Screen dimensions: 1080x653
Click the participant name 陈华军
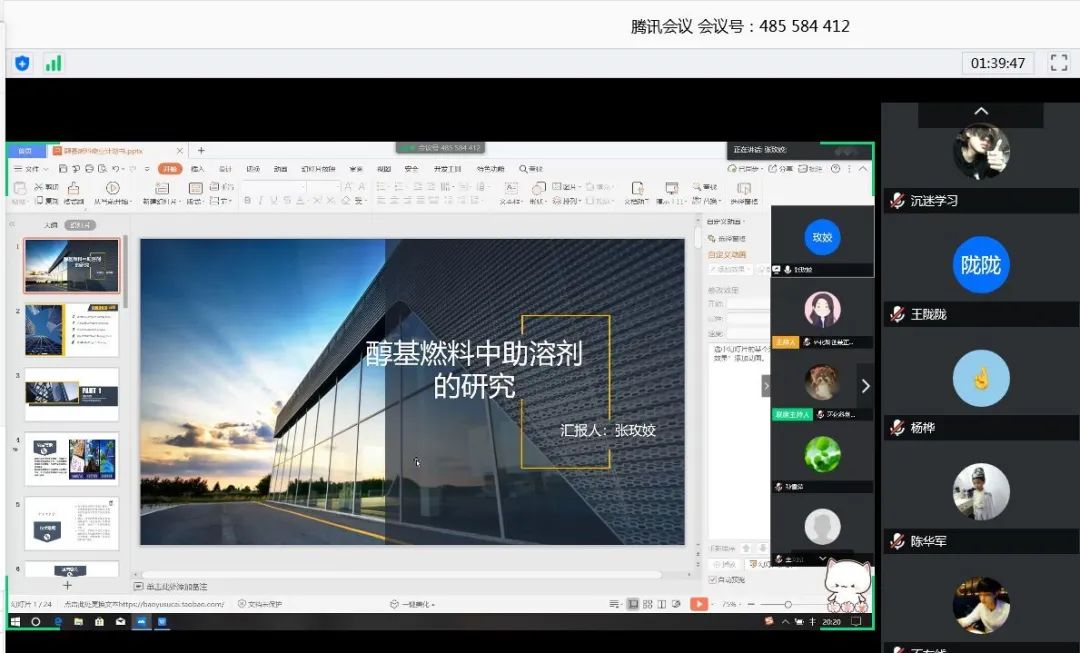929,541
